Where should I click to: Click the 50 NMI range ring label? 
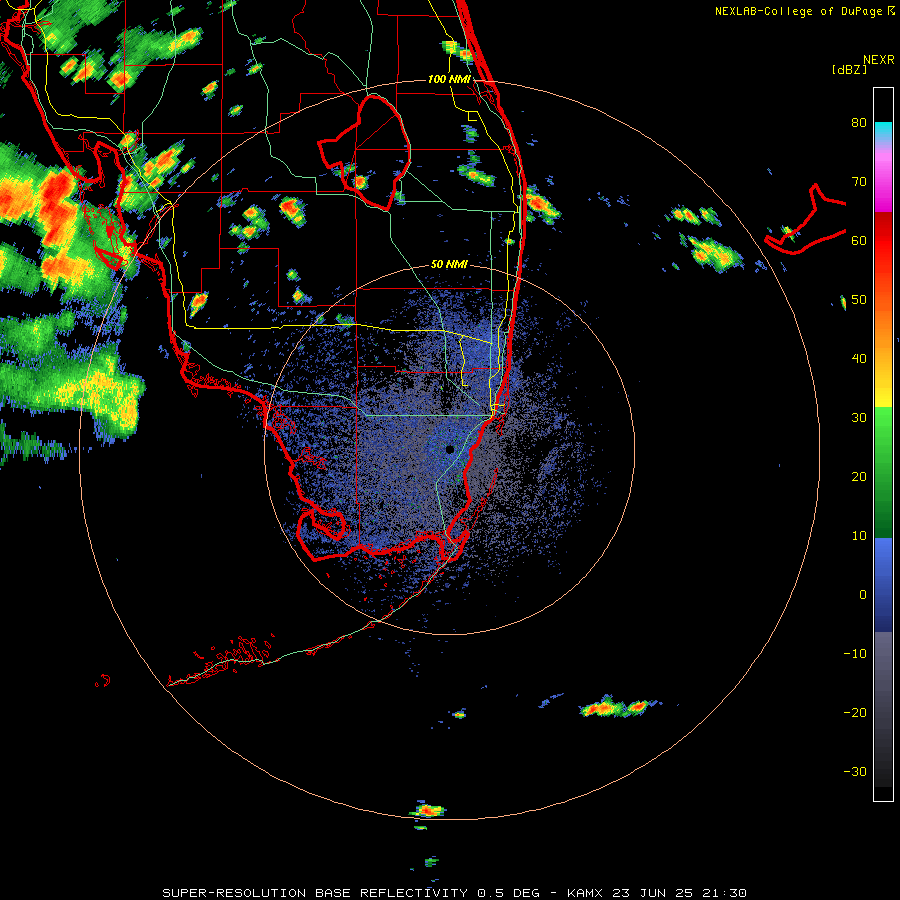coord(449,265)
